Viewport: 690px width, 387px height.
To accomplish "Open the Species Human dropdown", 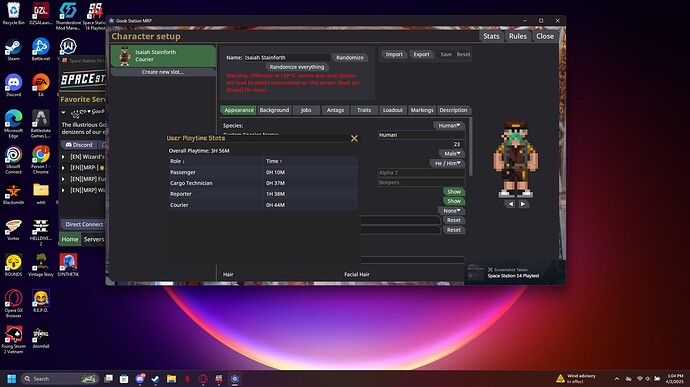I will click(x=449, y=125).
